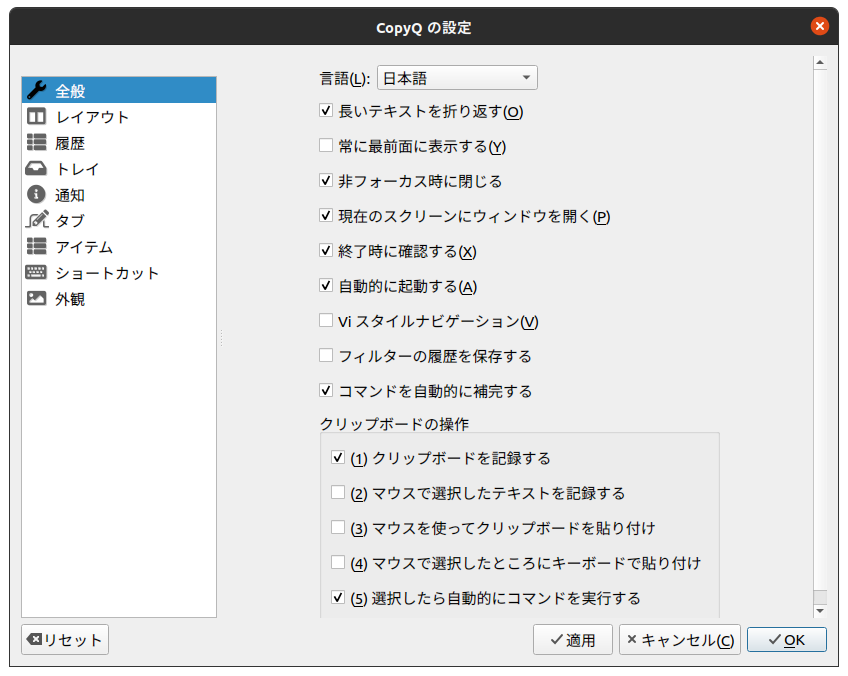Go to the トレイ settings section
This screenshot has width=848, height=676.
click(119, 168)
